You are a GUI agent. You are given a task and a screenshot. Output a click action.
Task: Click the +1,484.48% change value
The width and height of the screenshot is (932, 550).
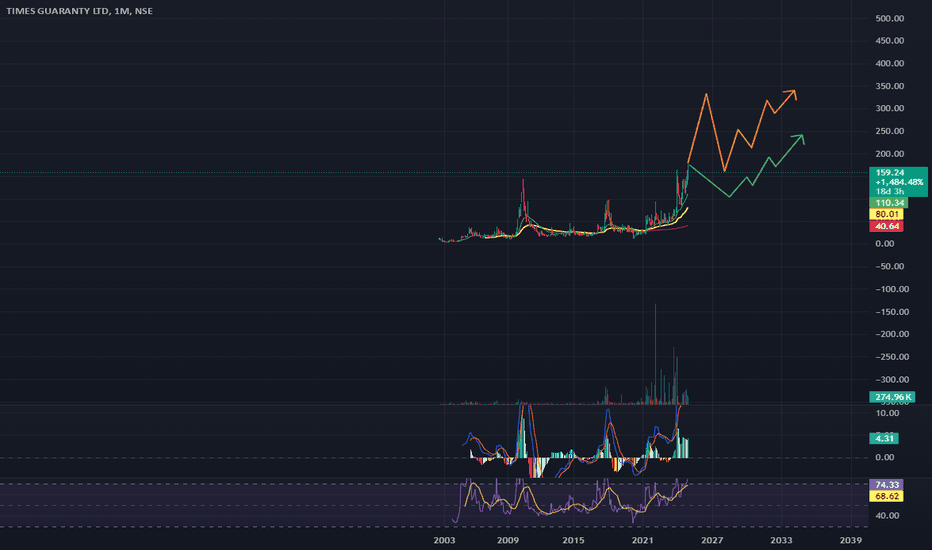[899, 182]
